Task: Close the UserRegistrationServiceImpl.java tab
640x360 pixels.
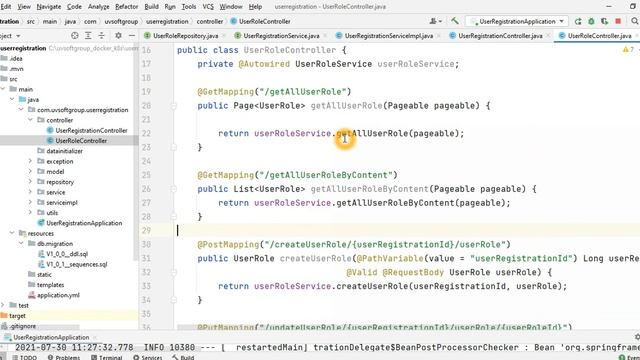Action: click(x=438, y=36)
